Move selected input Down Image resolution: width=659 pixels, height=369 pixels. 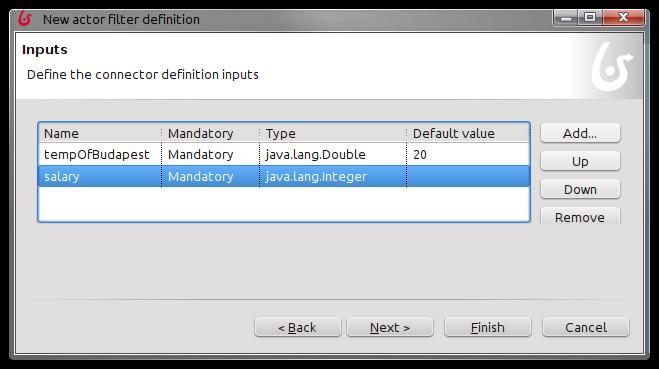click(580, 190)
